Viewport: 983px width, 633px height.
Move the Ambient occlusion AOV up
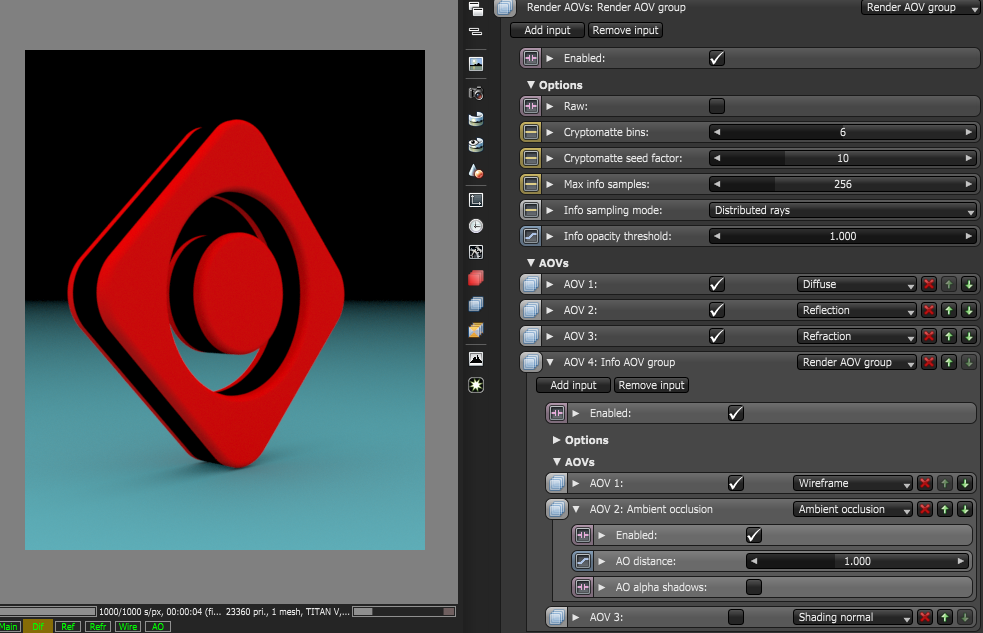[944, 509]
